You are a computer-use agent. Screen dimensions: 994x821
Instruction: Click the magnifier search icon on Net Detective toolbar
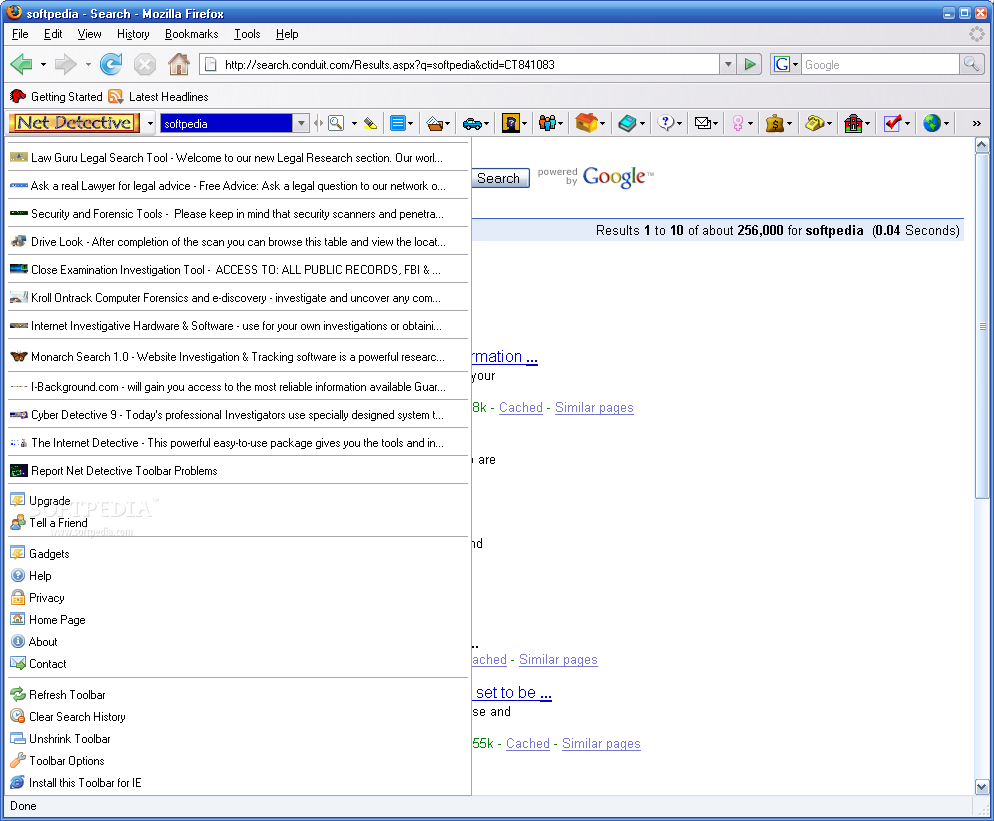[336, 124]
